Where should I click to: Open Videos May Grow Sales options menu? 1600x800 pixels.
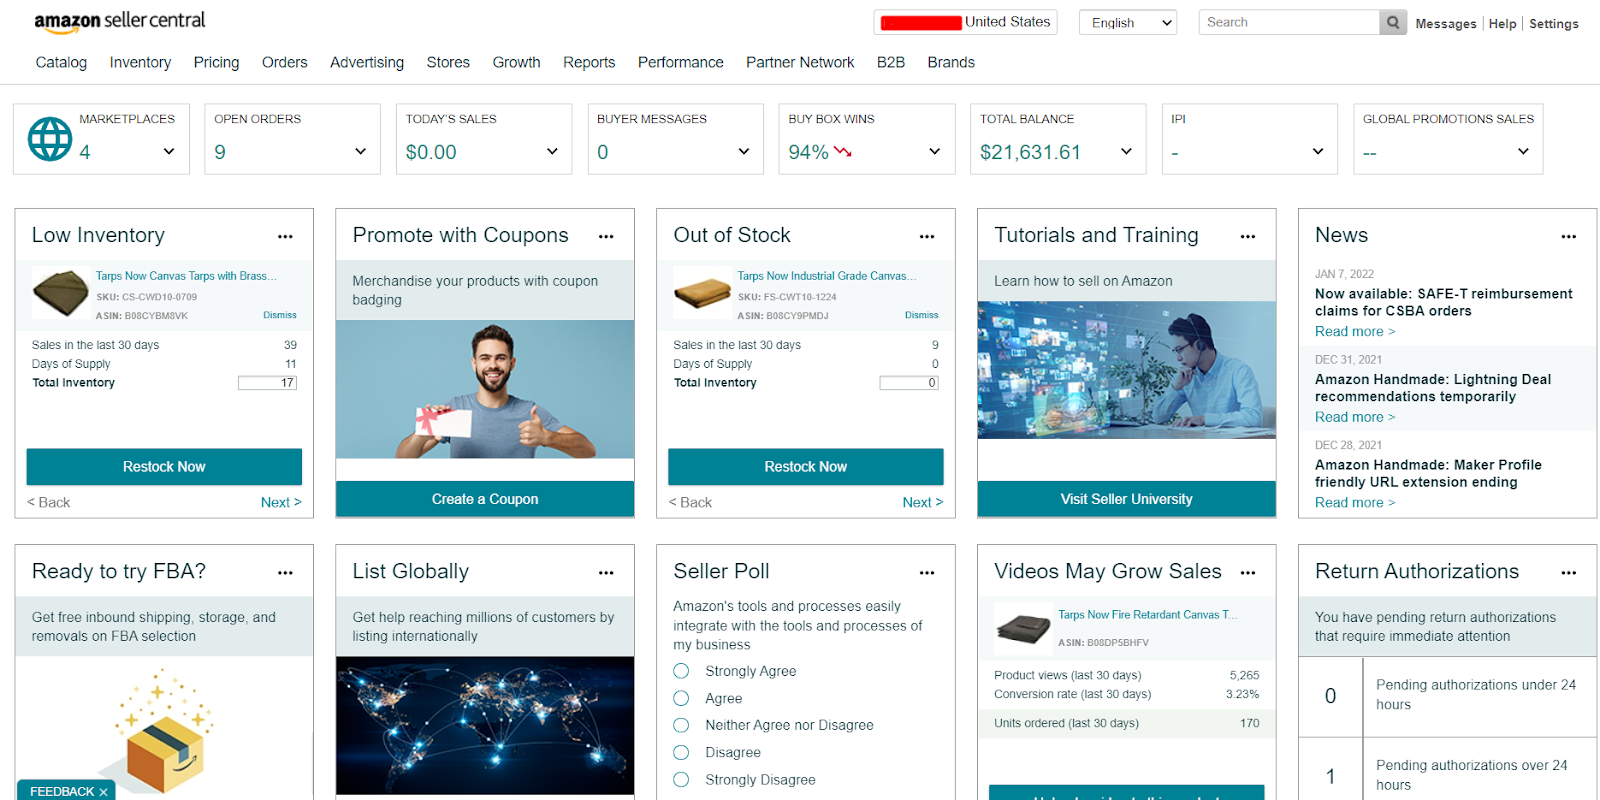pyautogui.click(x=1248, y=573)
